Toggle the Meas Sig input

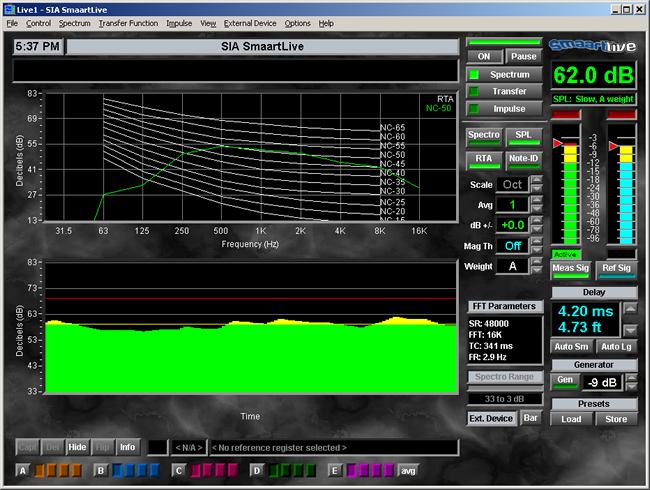pyautogui.click(x=571, y=270)
